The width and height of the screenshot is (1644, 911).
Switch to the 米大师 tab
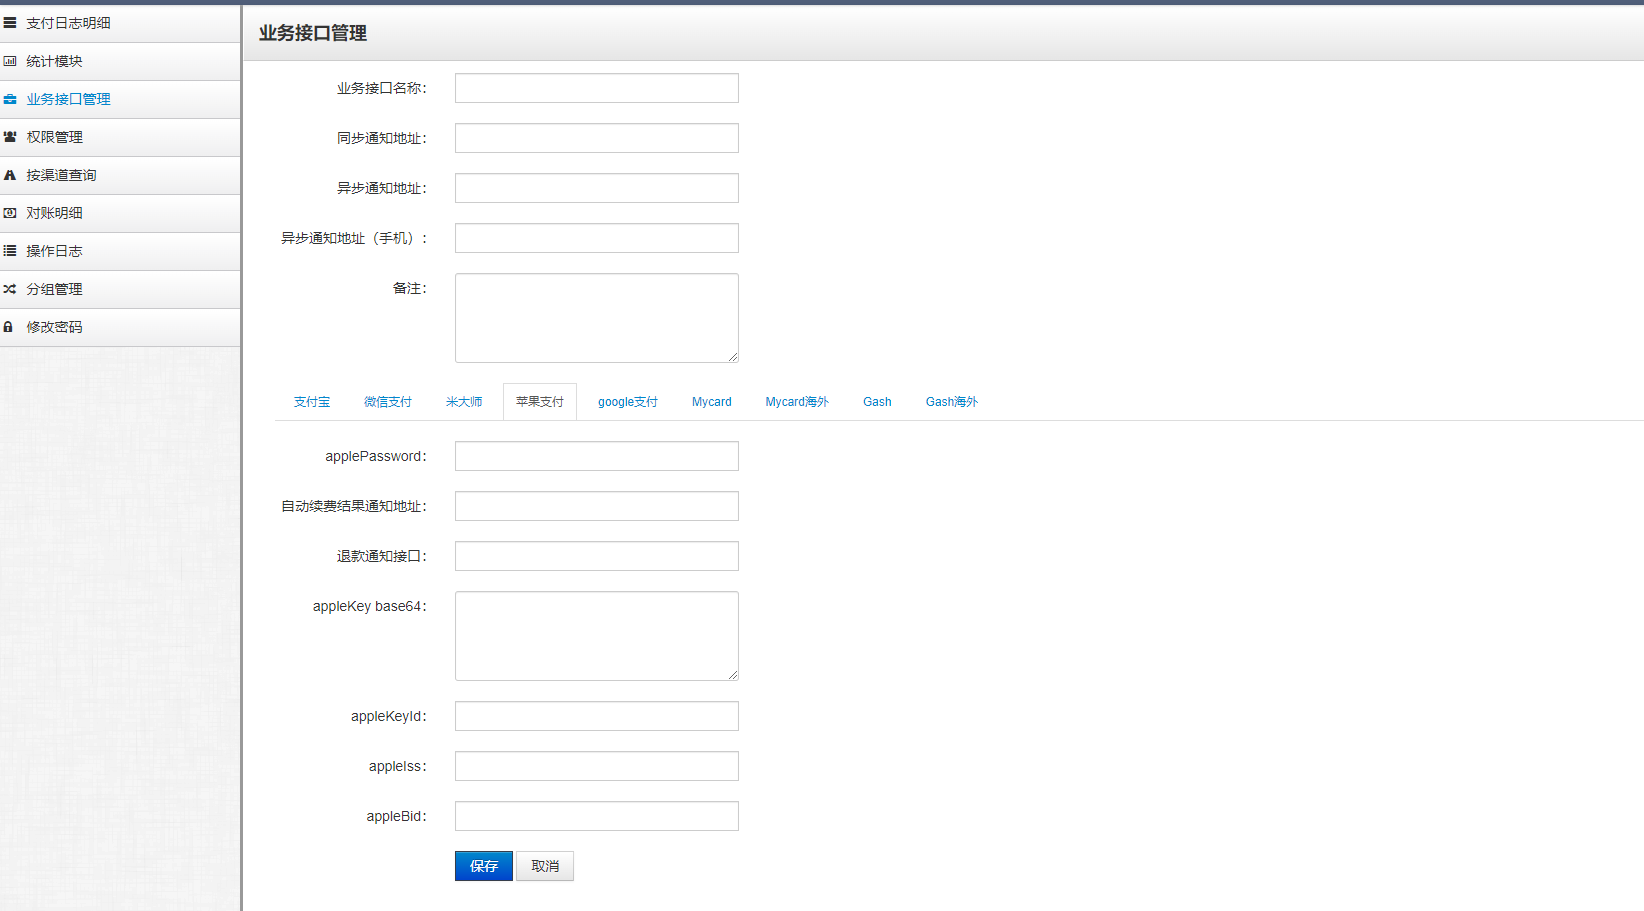click(464, 402)
